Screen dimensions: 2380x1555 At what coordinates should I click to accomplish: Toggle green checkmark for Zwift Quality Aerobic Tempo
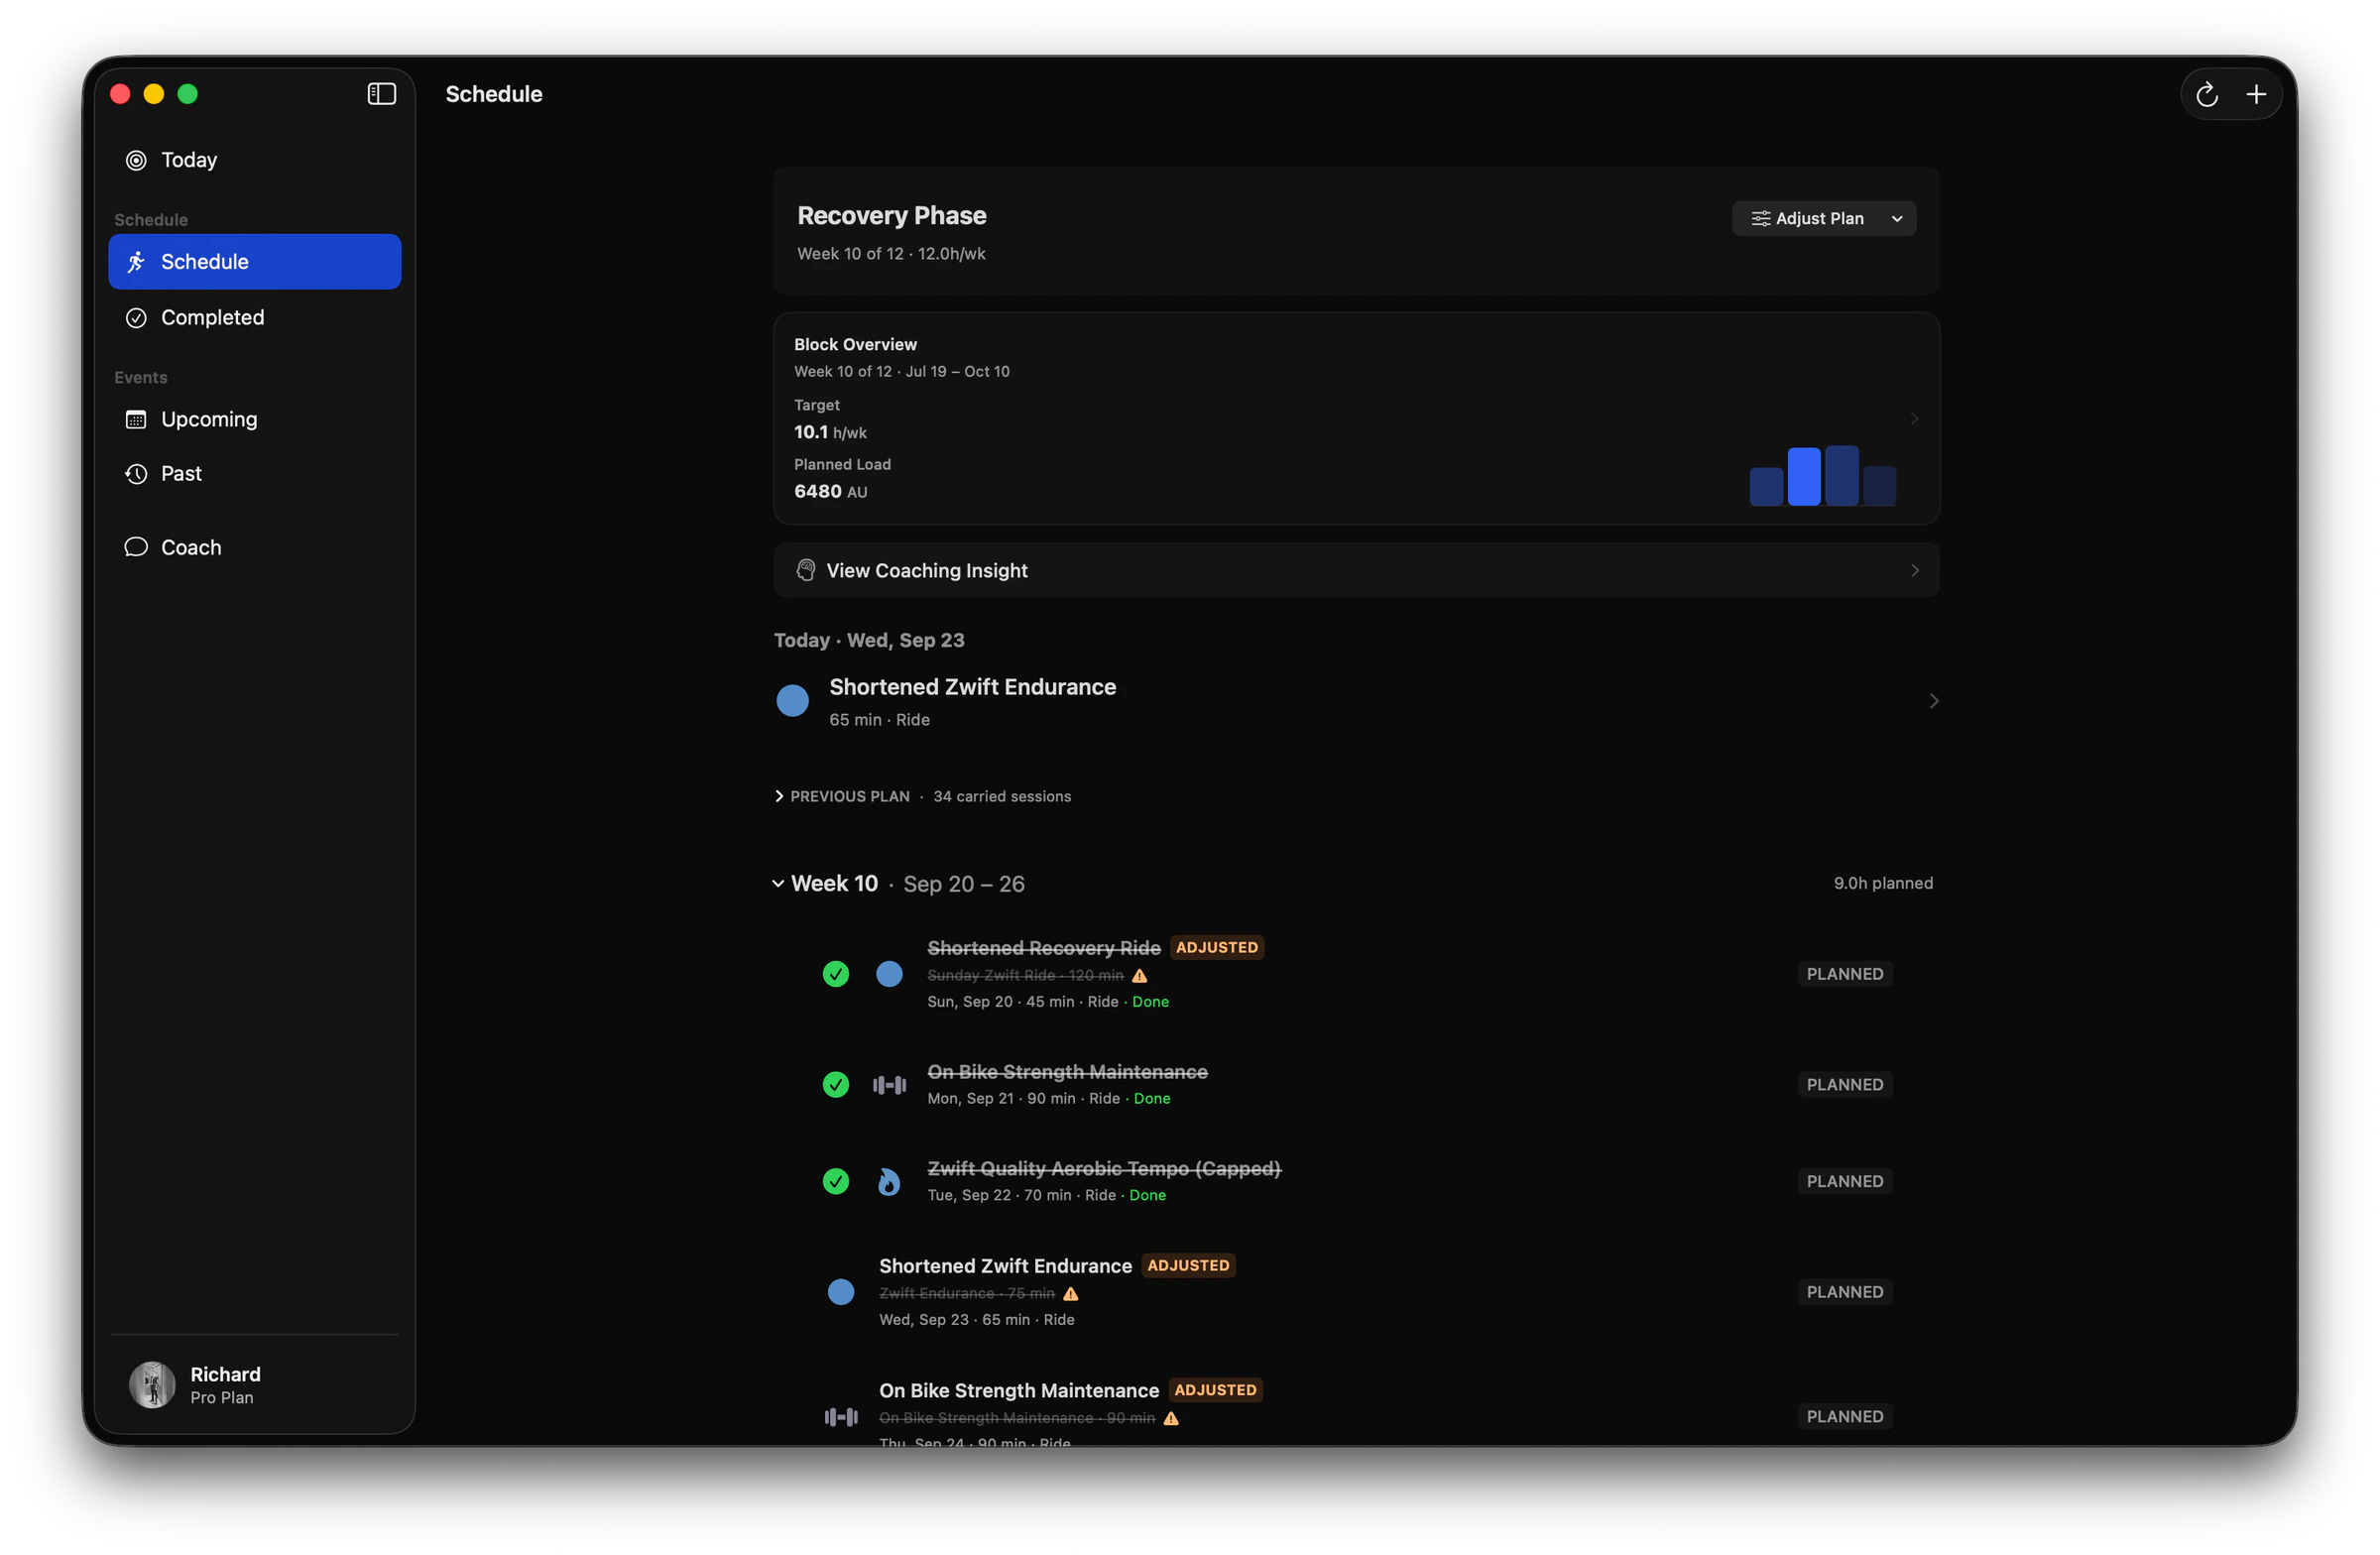pyautogui.click(x=835, y=1181)
